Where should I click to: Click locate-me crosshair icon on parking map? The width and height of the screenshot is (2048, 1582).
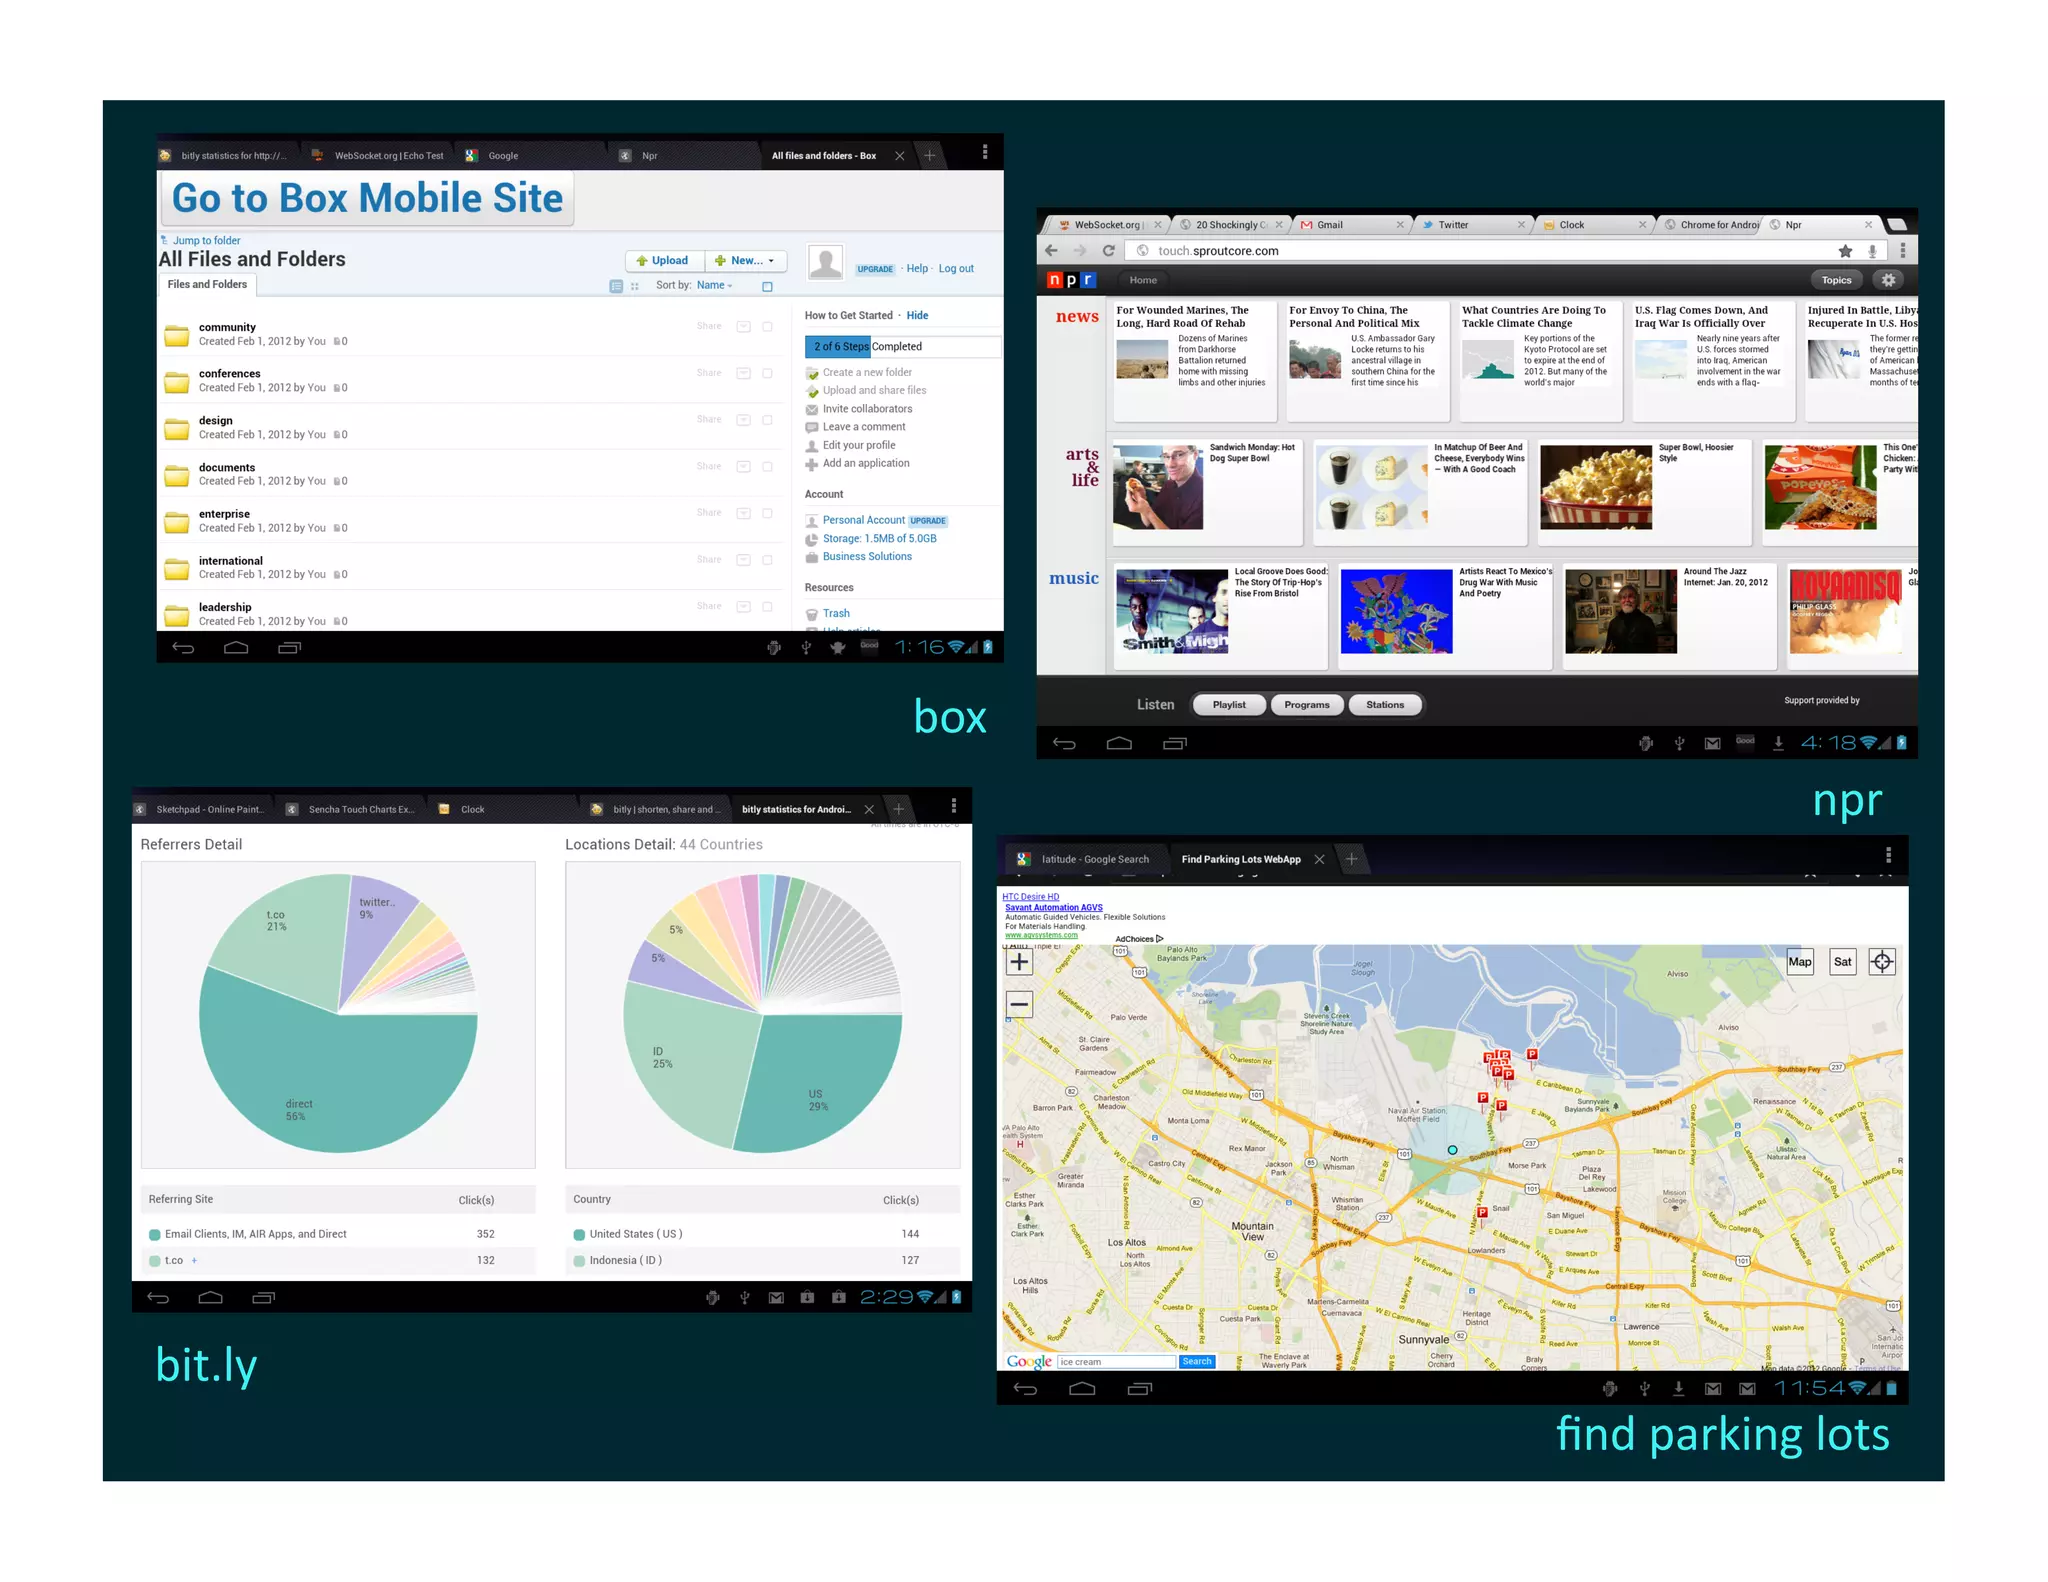point(1882,962)
